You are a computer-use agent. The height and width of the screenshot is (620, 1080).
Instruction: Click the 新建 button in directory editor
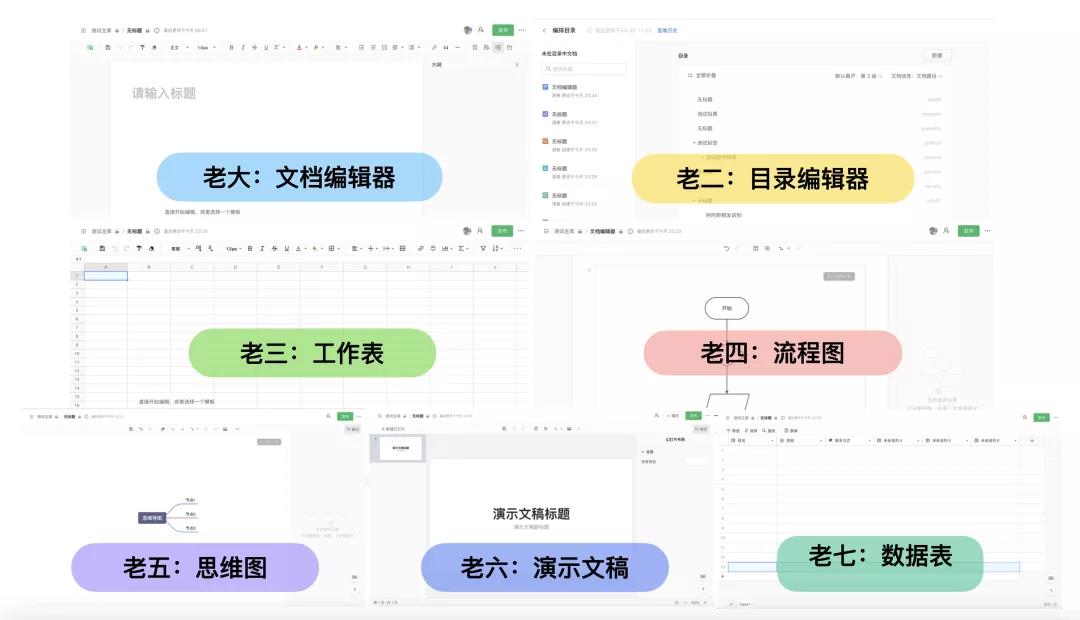click(937, 55)
